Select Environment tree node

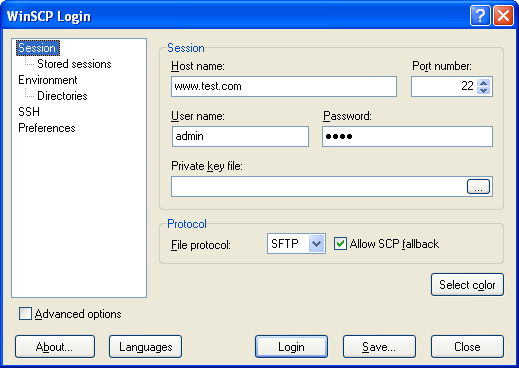point(48,80)
